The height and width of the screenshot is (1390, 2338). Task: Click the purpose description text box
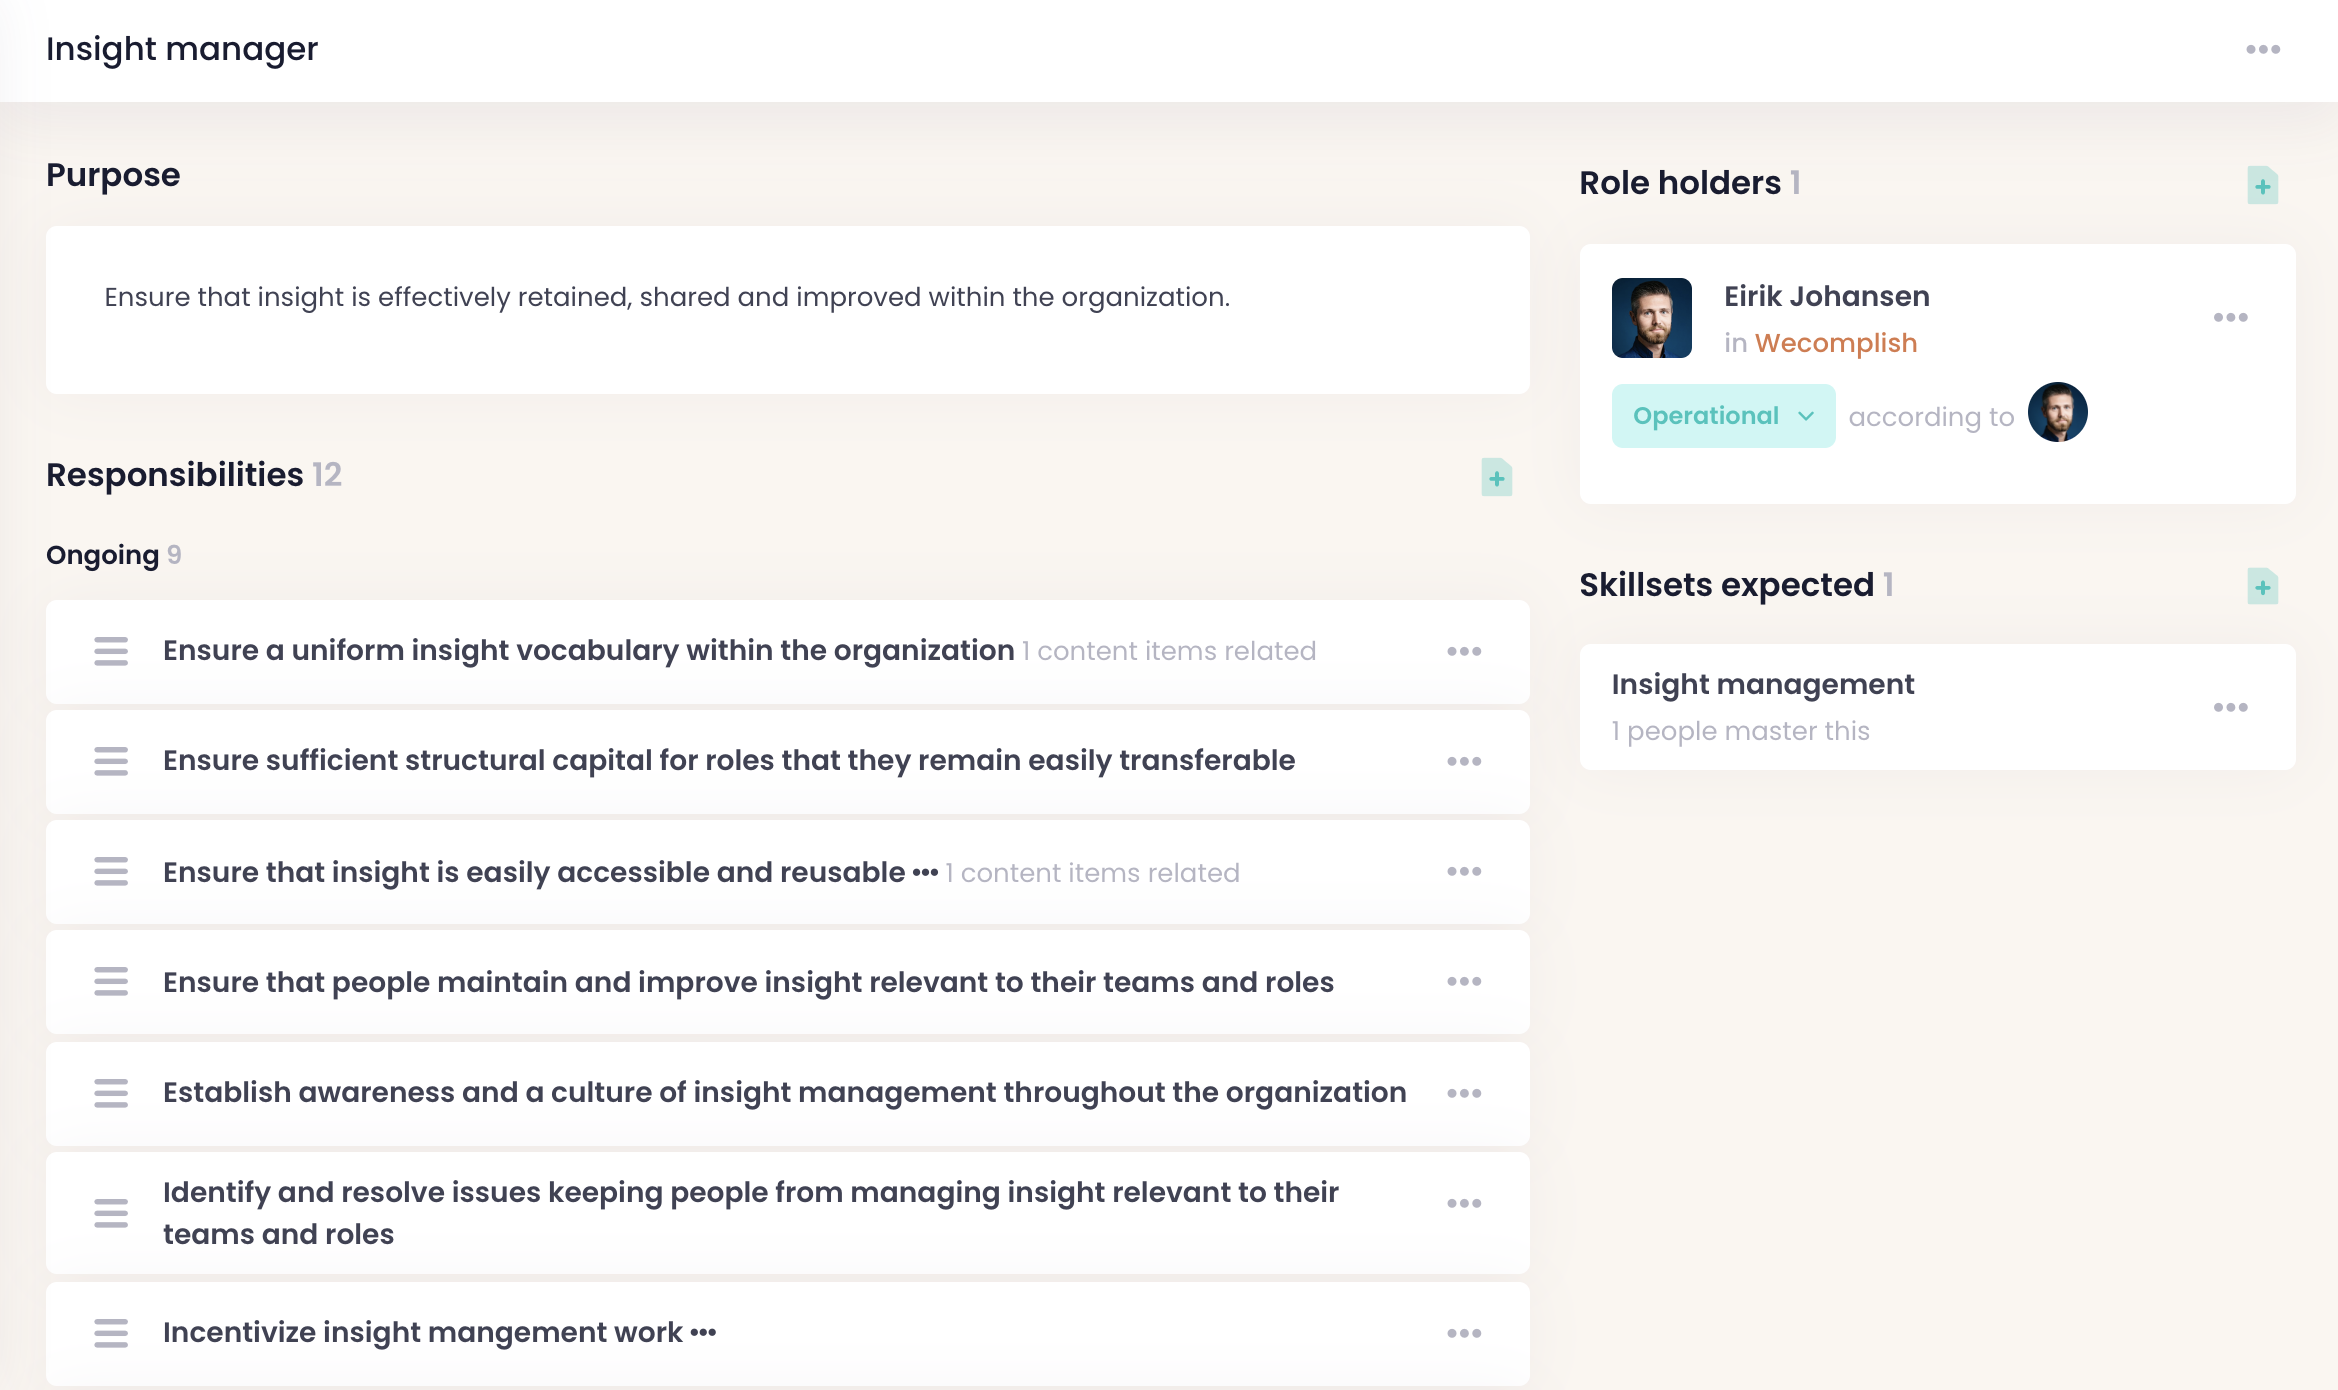click(787, 309)
